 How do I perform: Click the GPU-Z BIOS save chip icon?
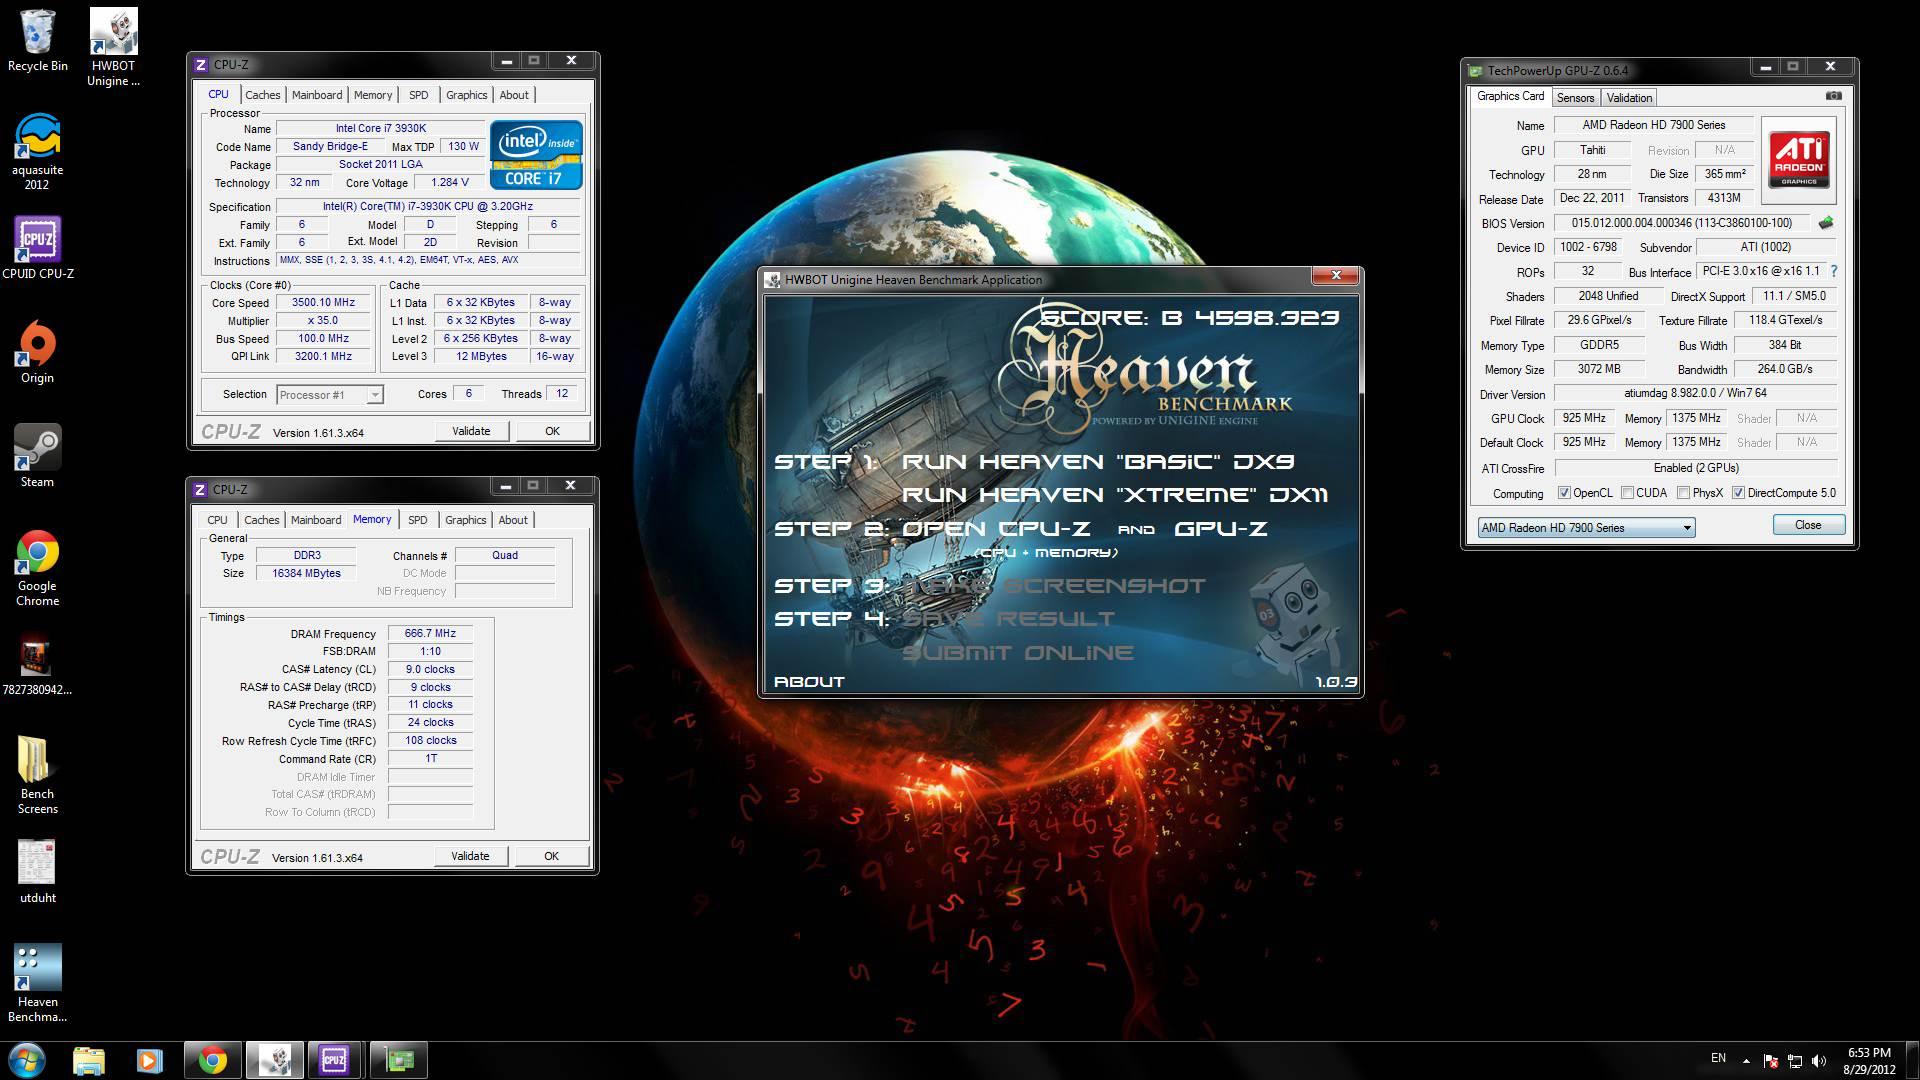1826,223
